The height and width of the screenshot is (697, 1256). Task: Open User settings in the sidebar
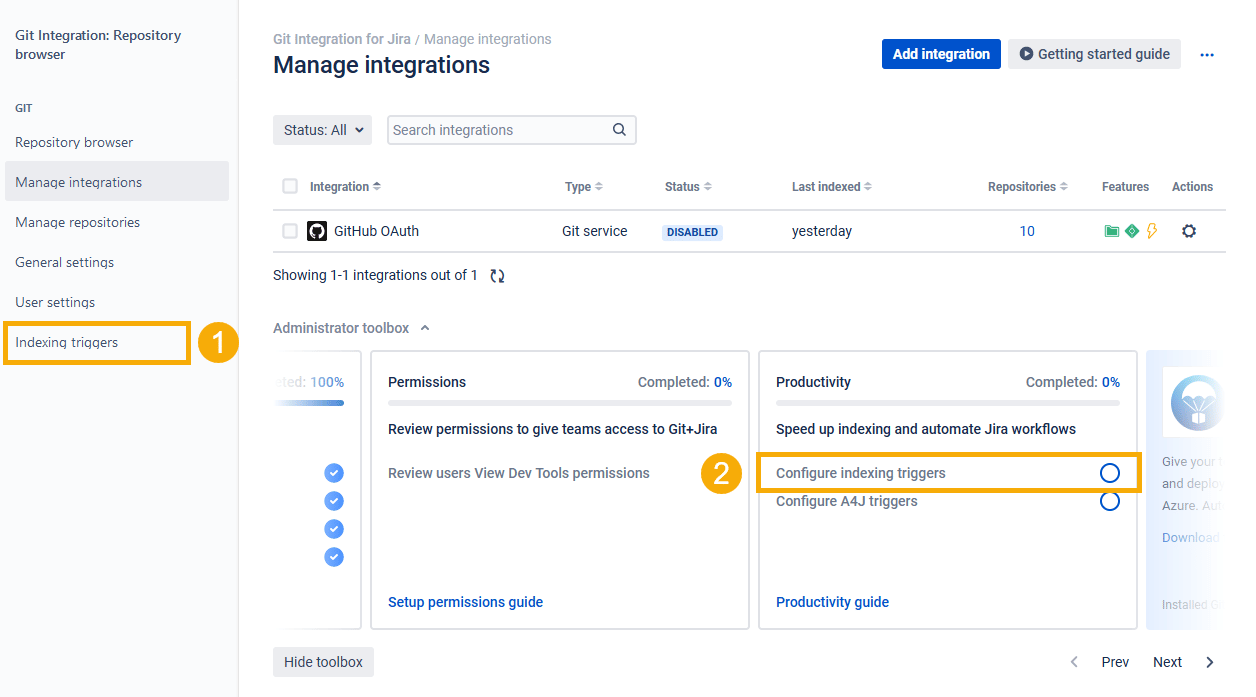point(55,302)
